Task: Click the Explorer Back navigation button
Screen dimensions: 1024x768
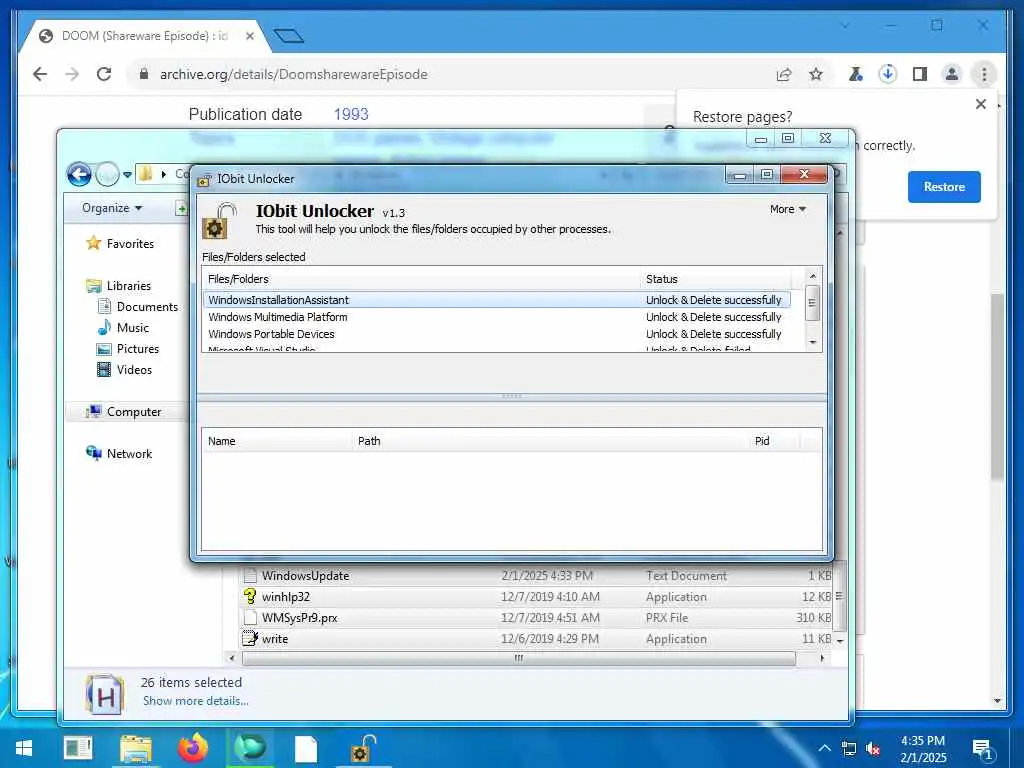Action: [79, 174]
